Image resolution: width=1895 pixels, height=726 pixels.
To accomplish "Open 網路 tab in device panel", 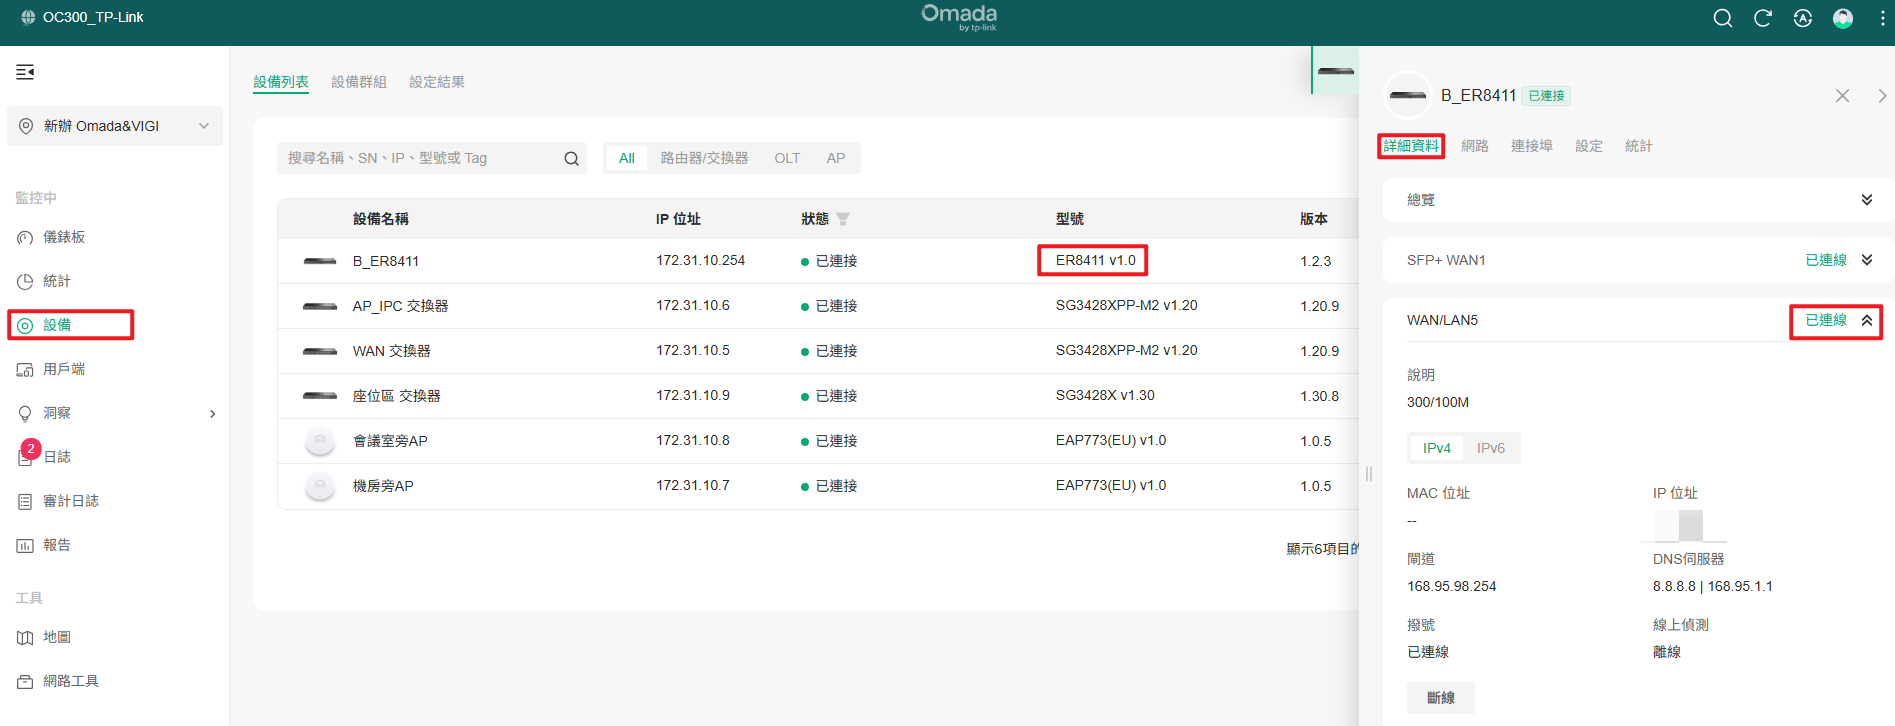I will tap(1475, 146).
